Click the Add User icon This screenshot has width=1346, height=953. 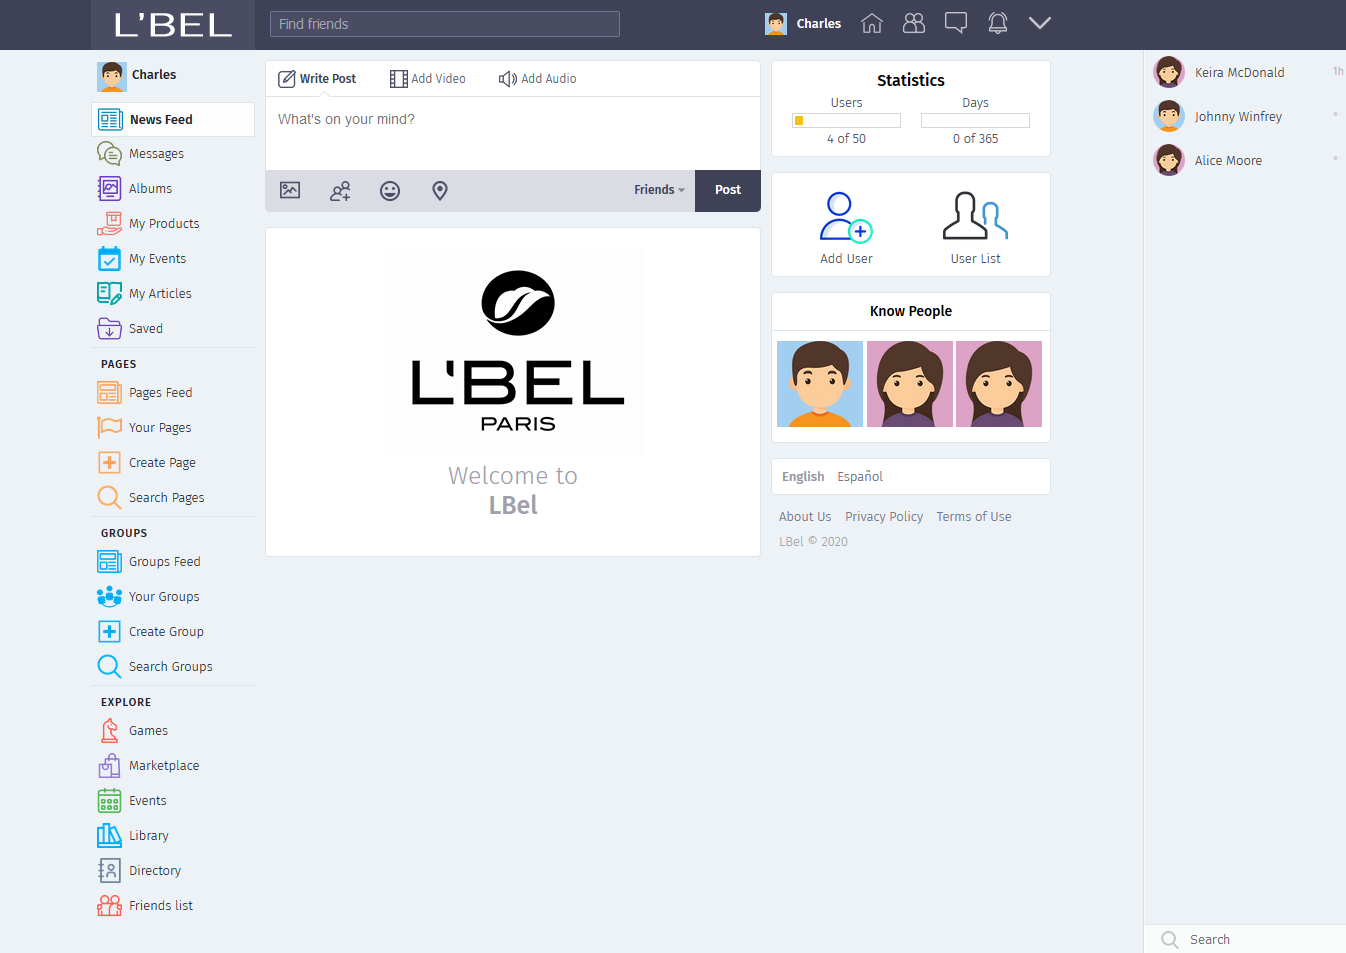846,217
